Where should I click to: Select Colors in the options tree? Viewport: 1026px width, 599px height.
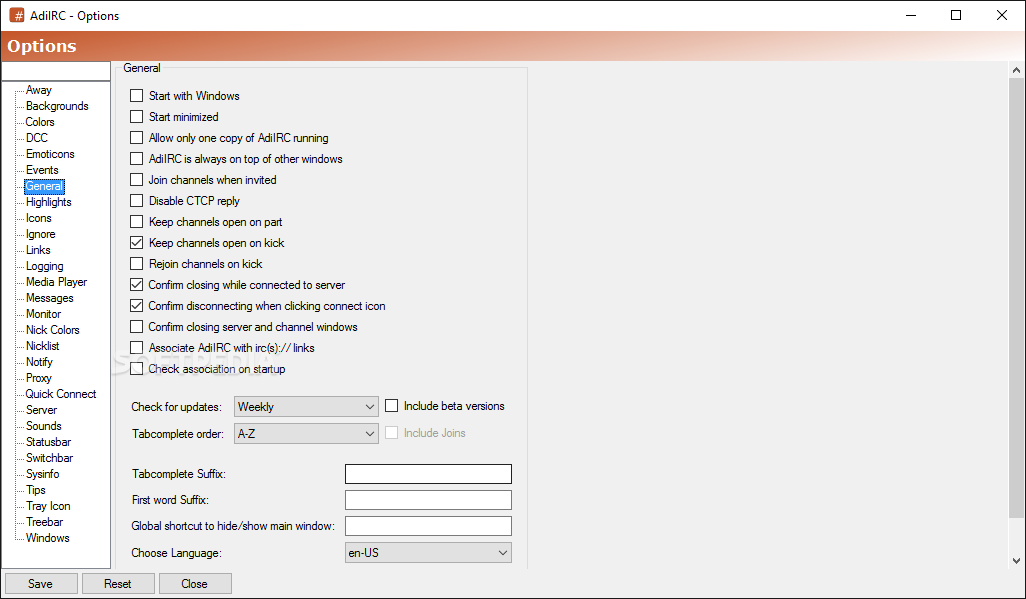[x=40, y=122]
